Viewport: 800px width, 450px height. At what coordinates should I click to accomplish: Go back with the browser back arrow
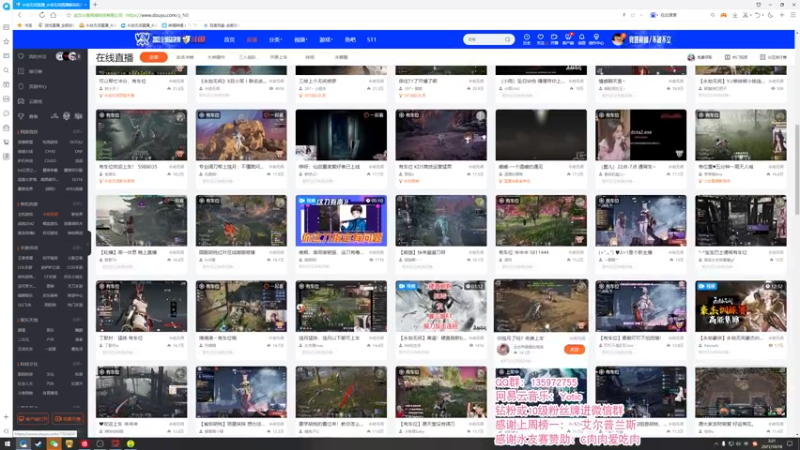click(x=20, y=15)
